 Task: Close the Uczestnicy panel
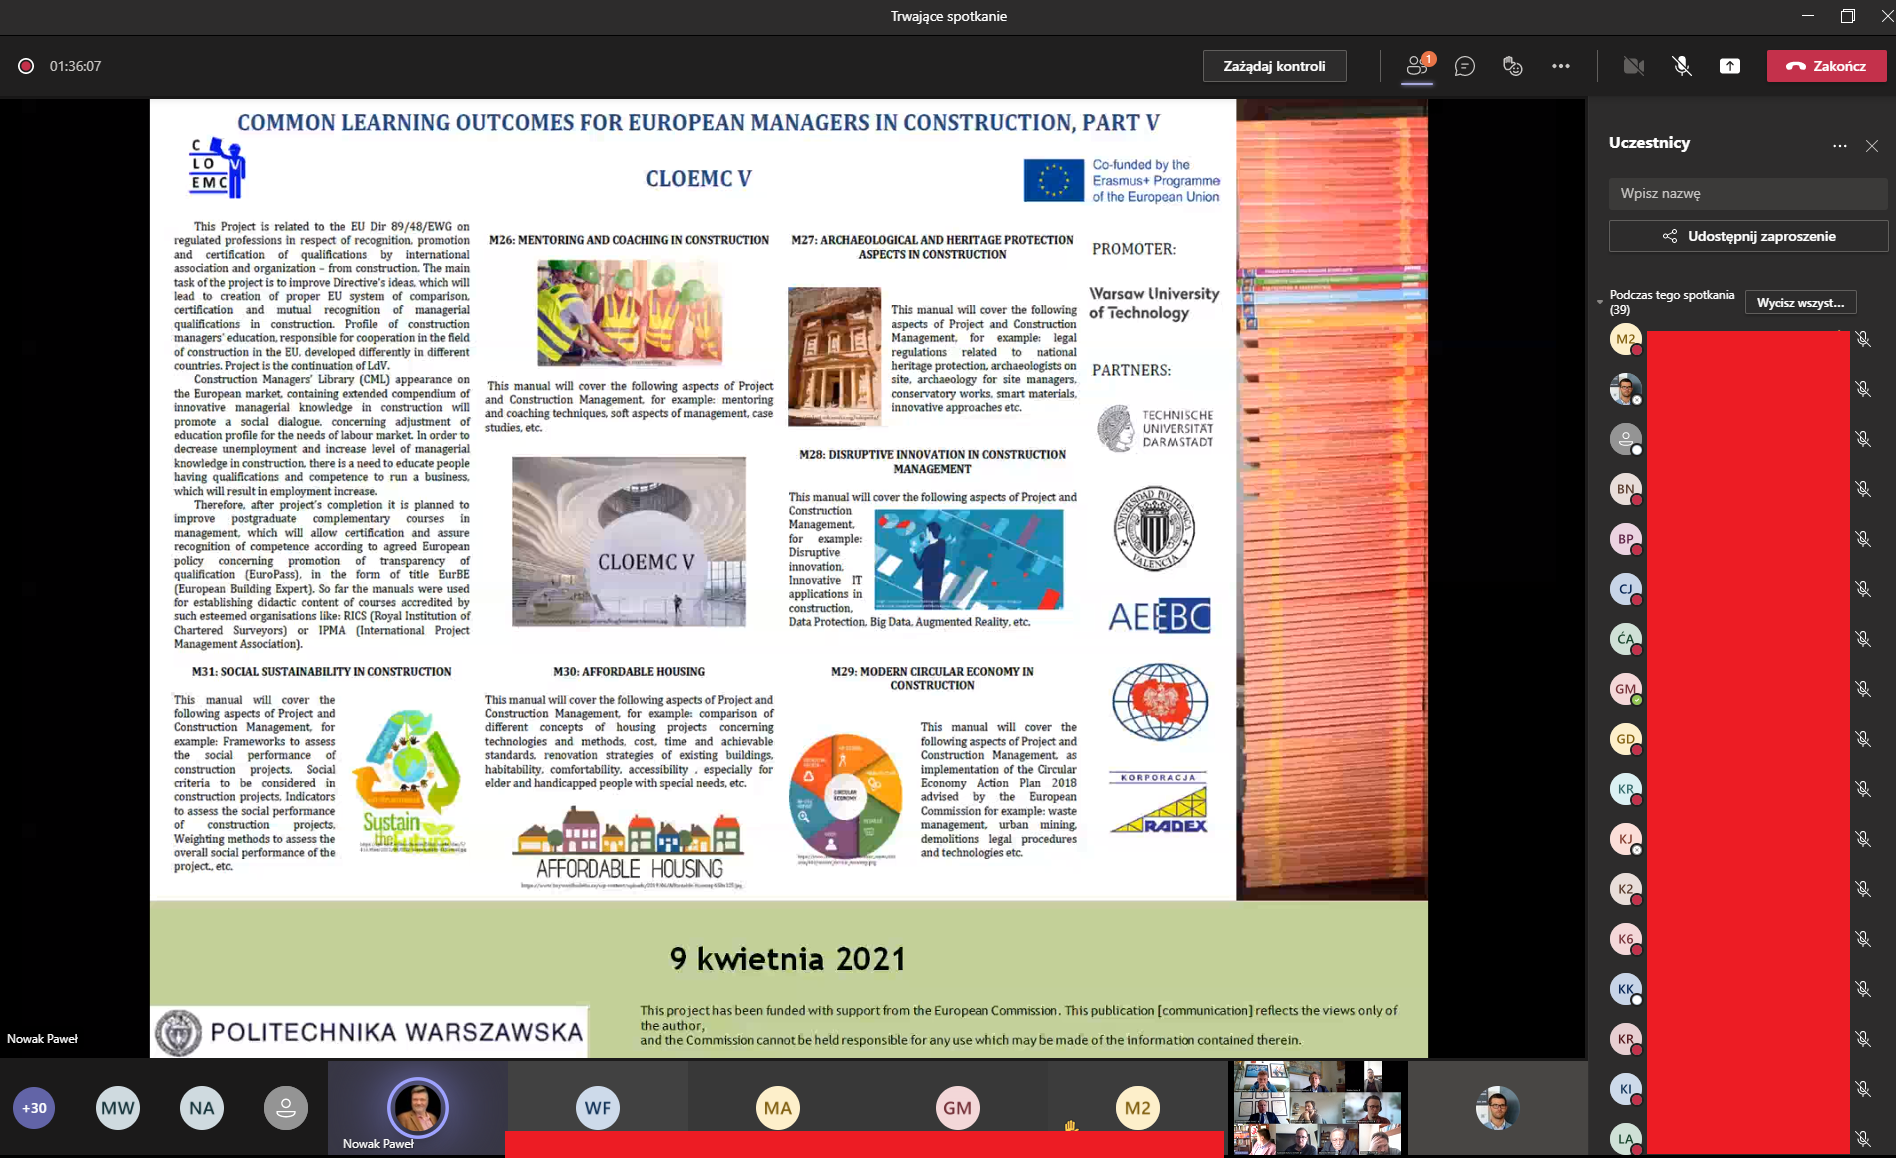click(x=1872, y=146)
